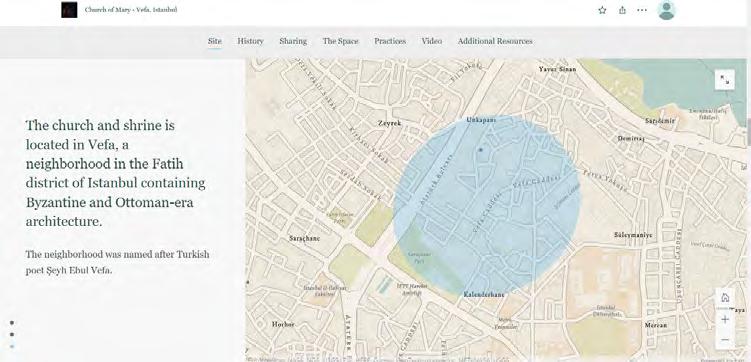The image size is (751, 362).
Task: Click the Süleymaniye label on the map
Action: [x=633, y=235]
